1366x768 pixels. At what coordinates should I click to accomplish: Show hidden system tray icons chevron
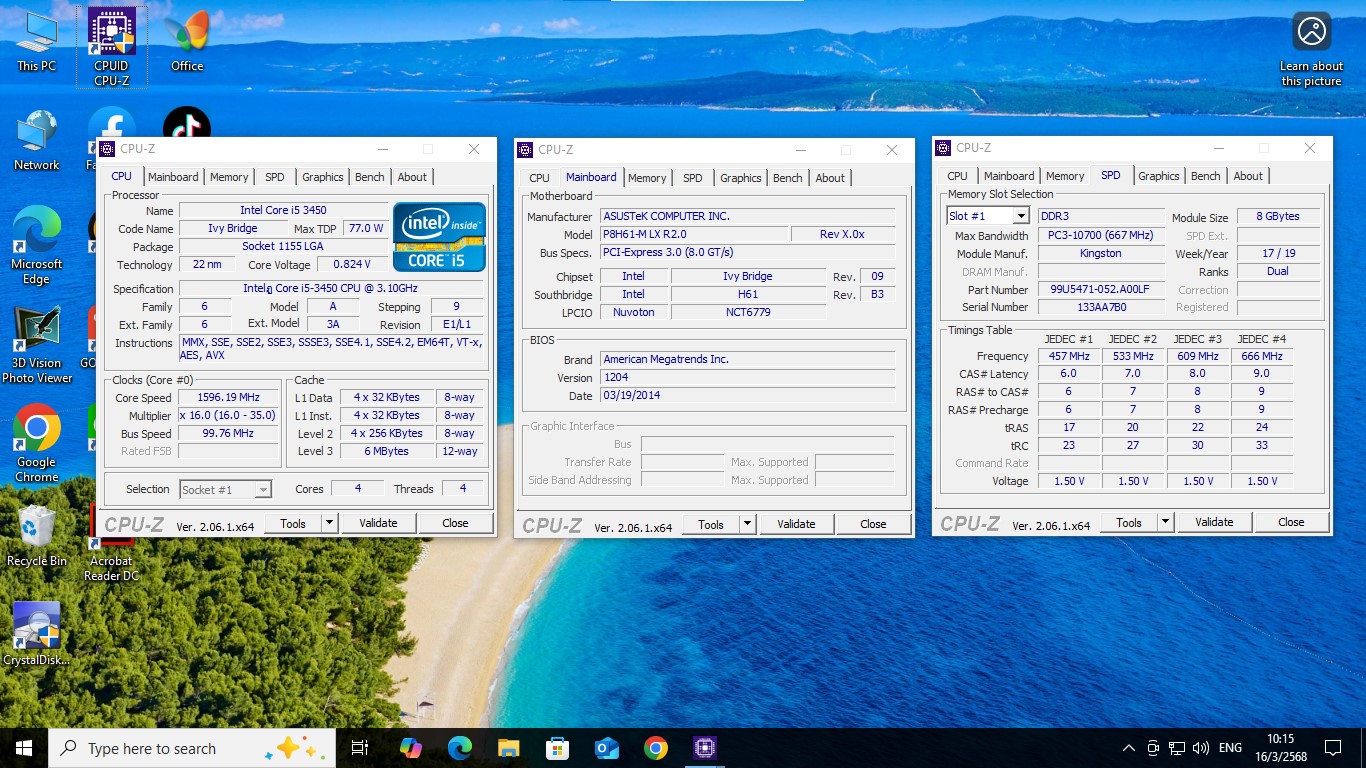point(1129,748)
